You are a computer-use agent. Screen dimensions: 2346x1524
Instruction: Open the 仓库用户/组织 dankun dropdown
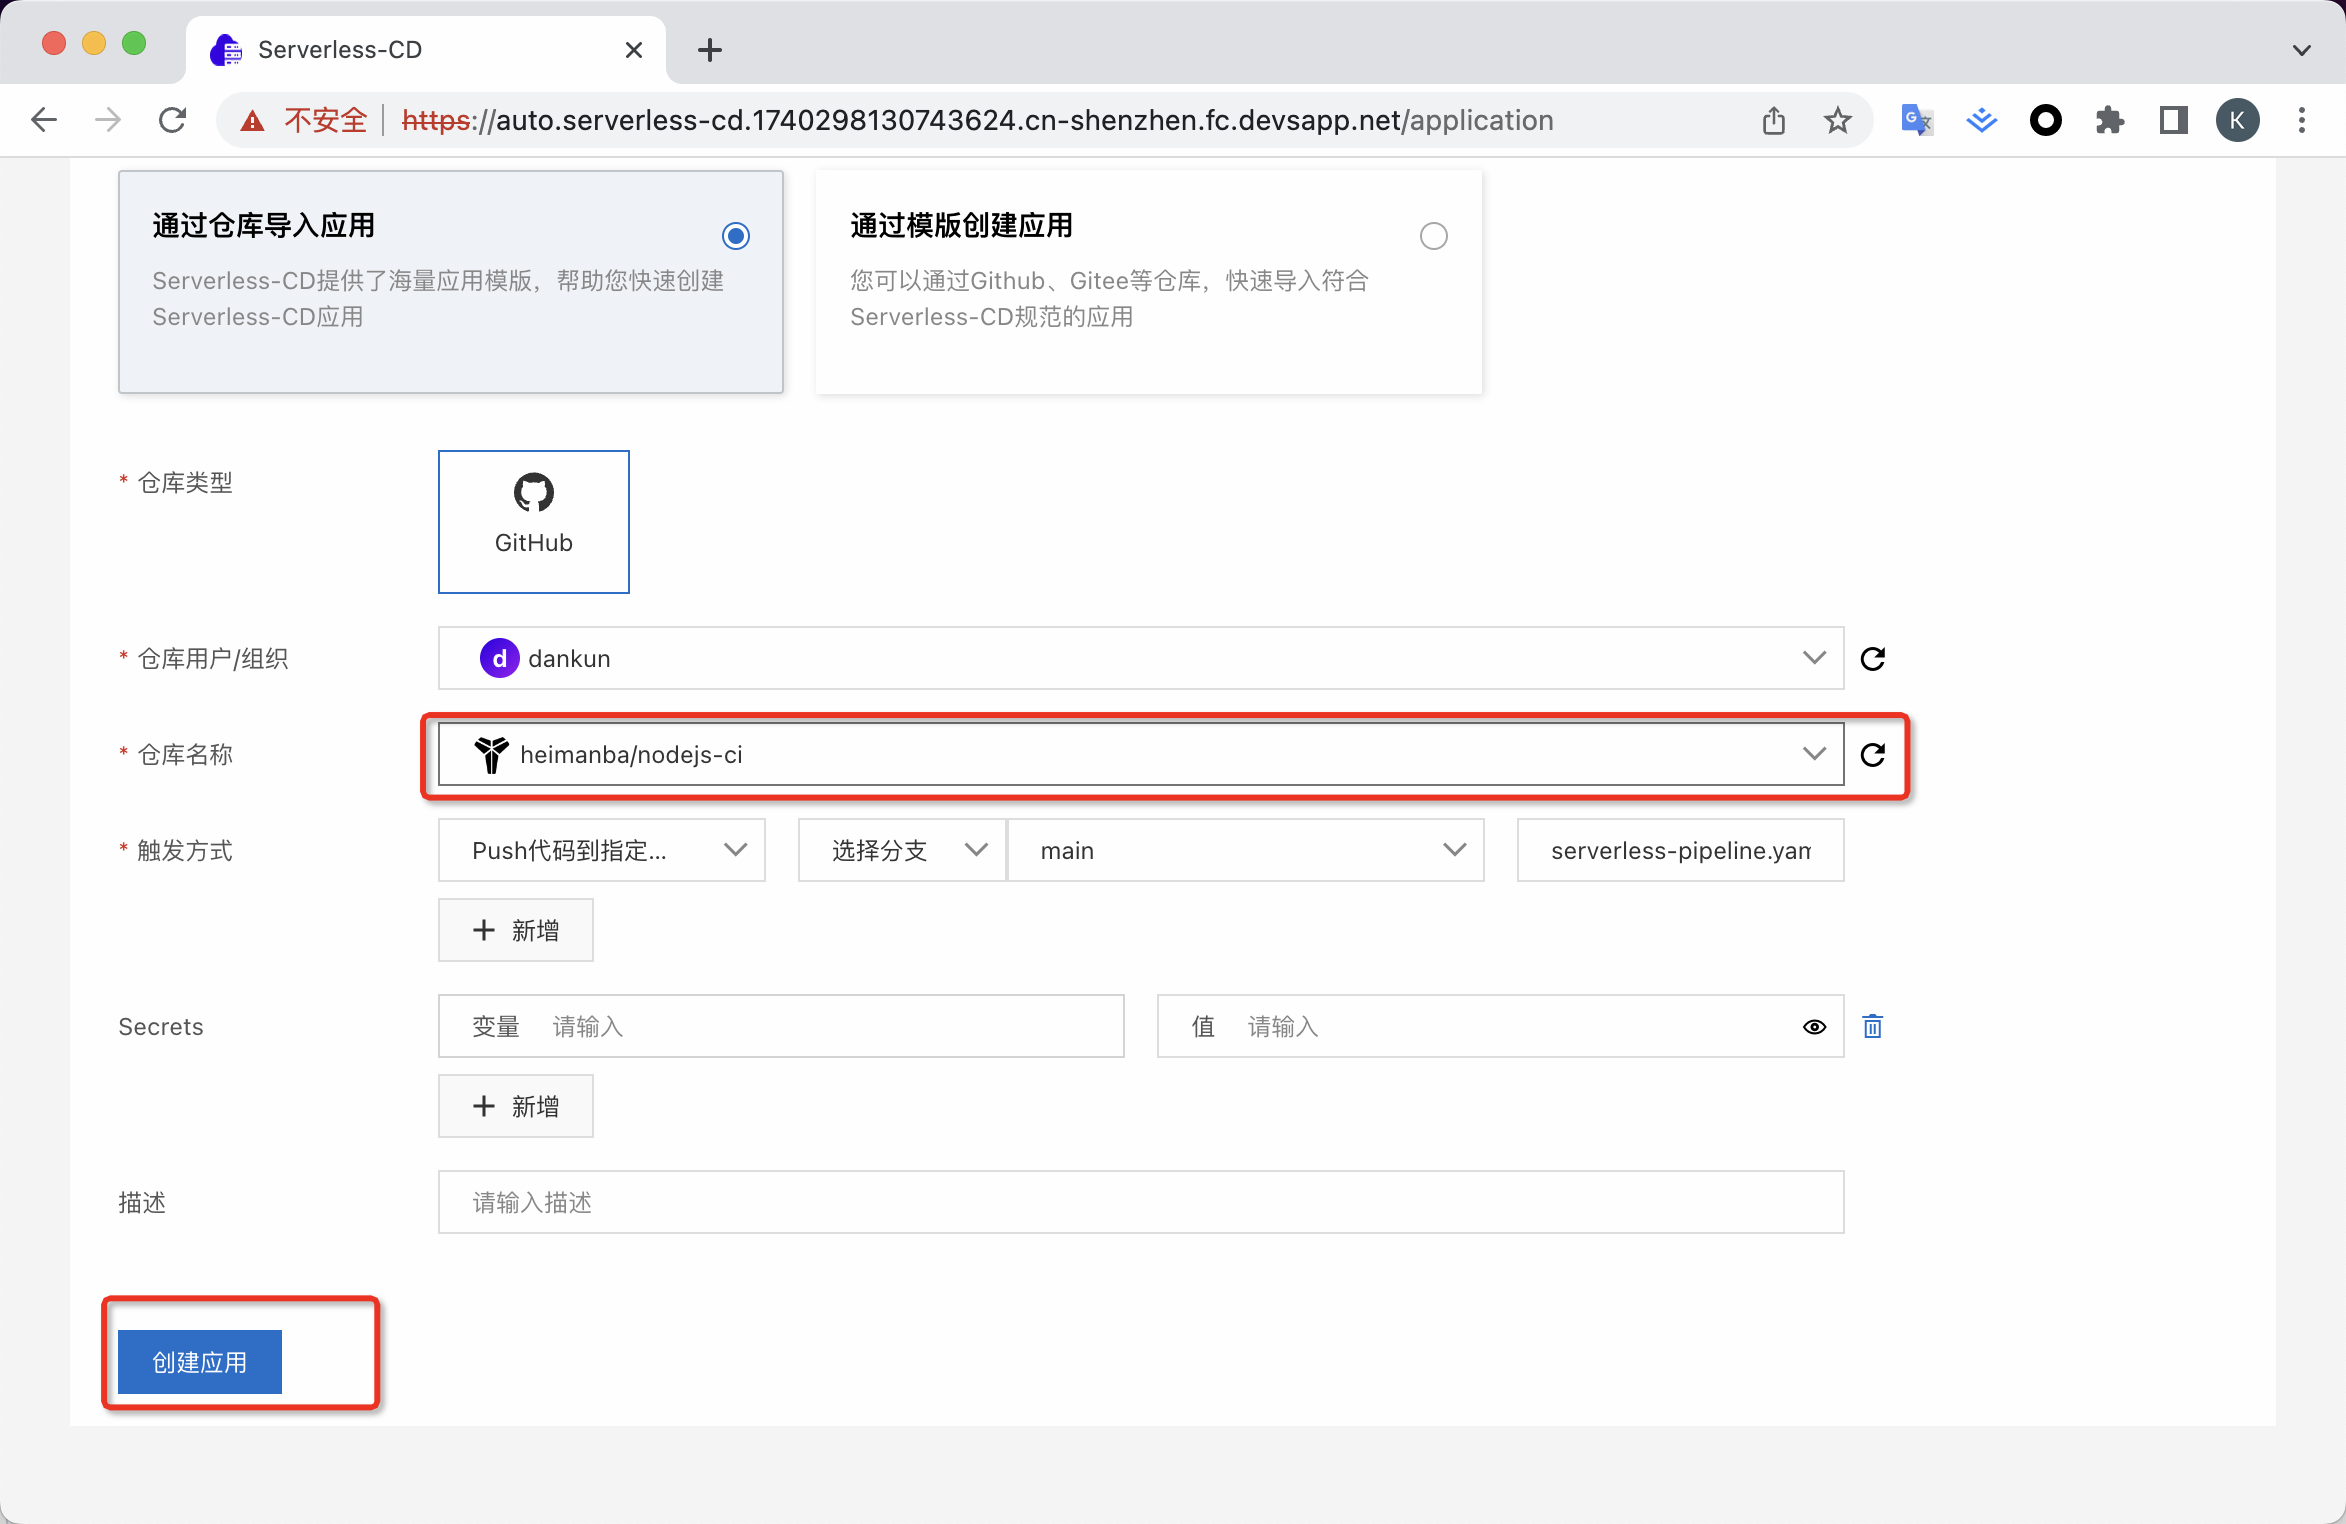click(x=1140, y=658)
